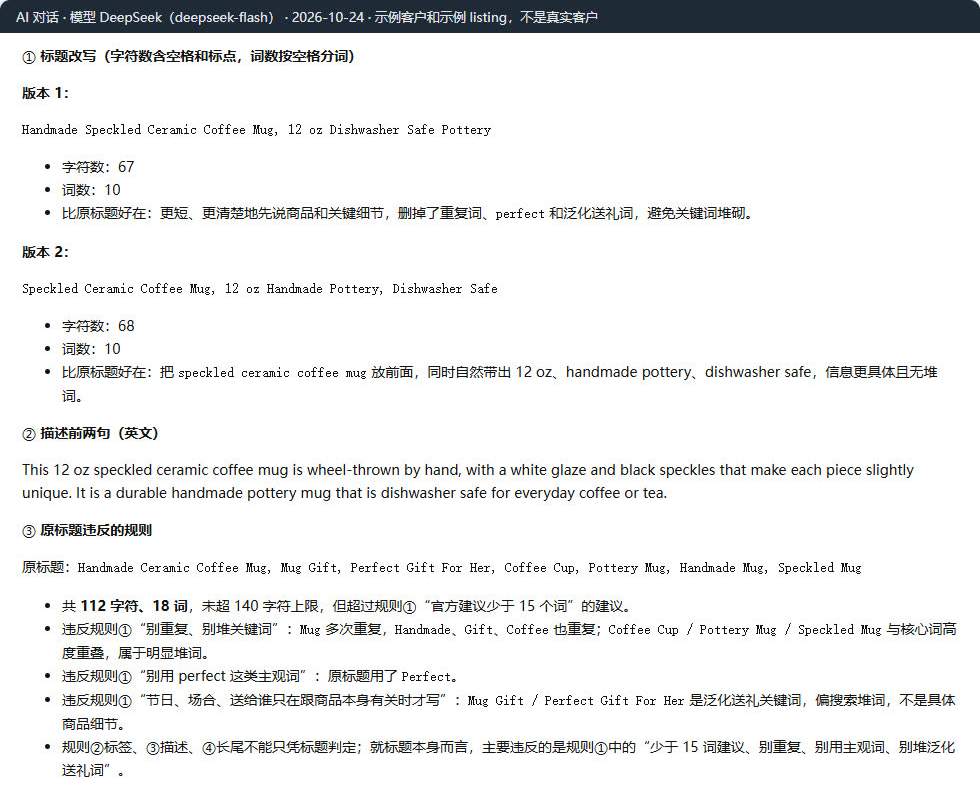Viewport: 980px width, 794px height.
Task: Click the line starting '原标题：Handmade Ceramic Coffee Mug'
Action: click(x=441, y=568)
